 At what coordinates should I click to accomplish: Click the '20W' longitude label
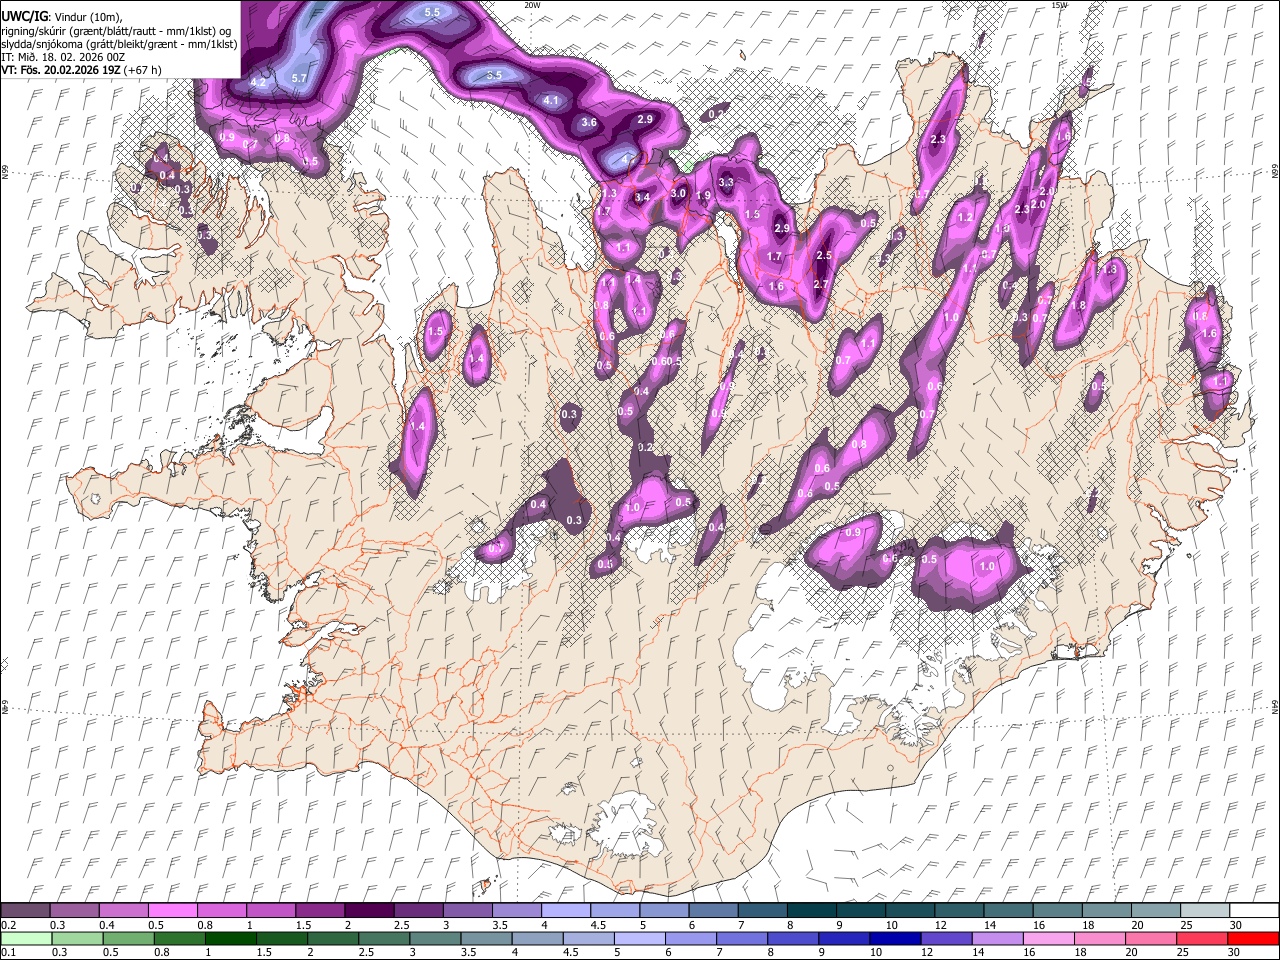coord(533,5)
